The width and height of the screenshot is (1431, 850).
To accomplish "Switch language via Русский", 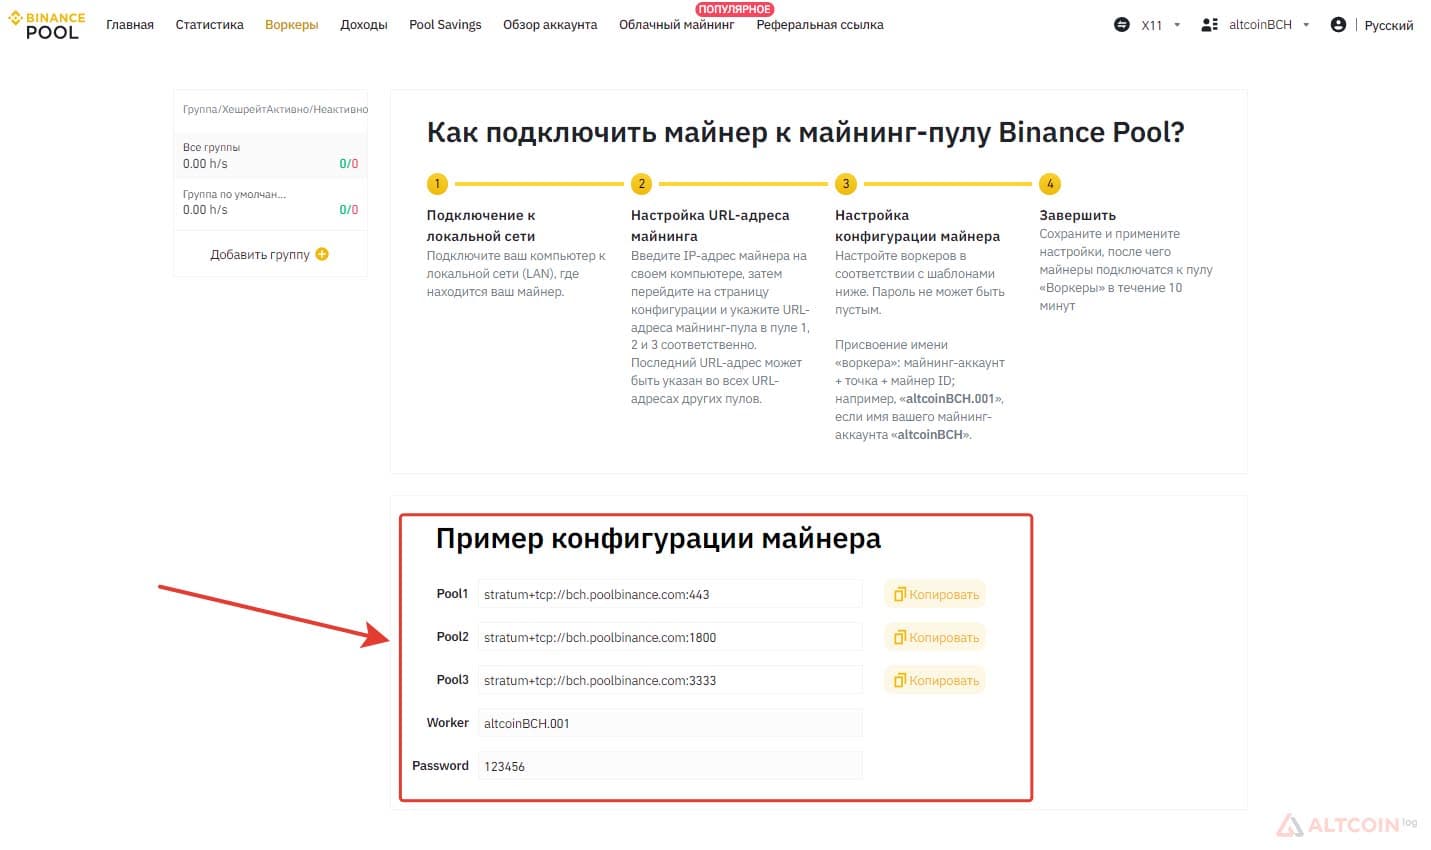I will (1389, 25).
